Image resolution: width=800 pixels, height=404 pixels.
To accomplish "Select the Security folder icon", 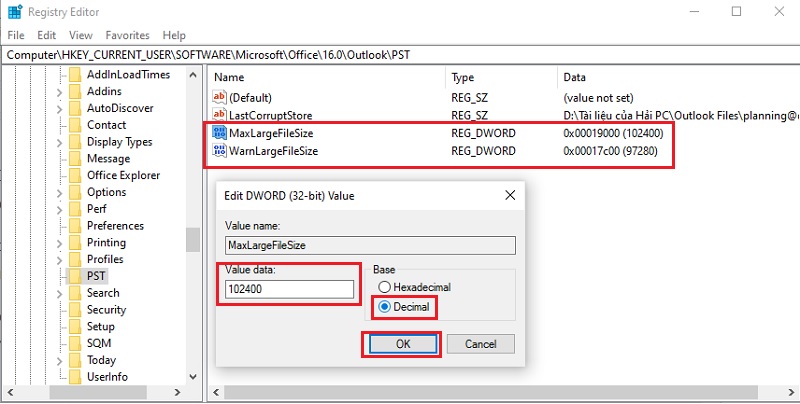I will click(73, 310).
